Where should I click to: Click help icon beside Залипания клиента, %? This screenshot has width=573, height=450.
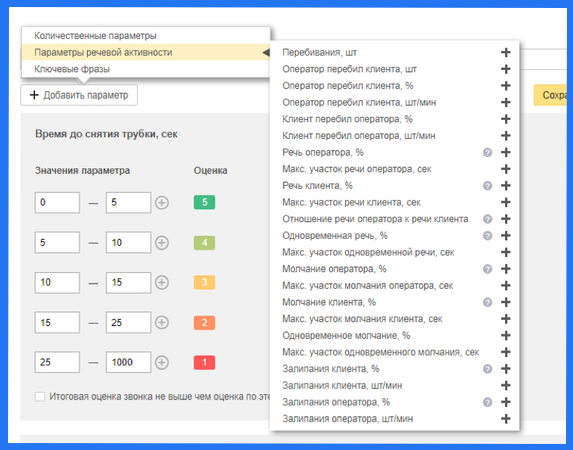pos(487,369)
